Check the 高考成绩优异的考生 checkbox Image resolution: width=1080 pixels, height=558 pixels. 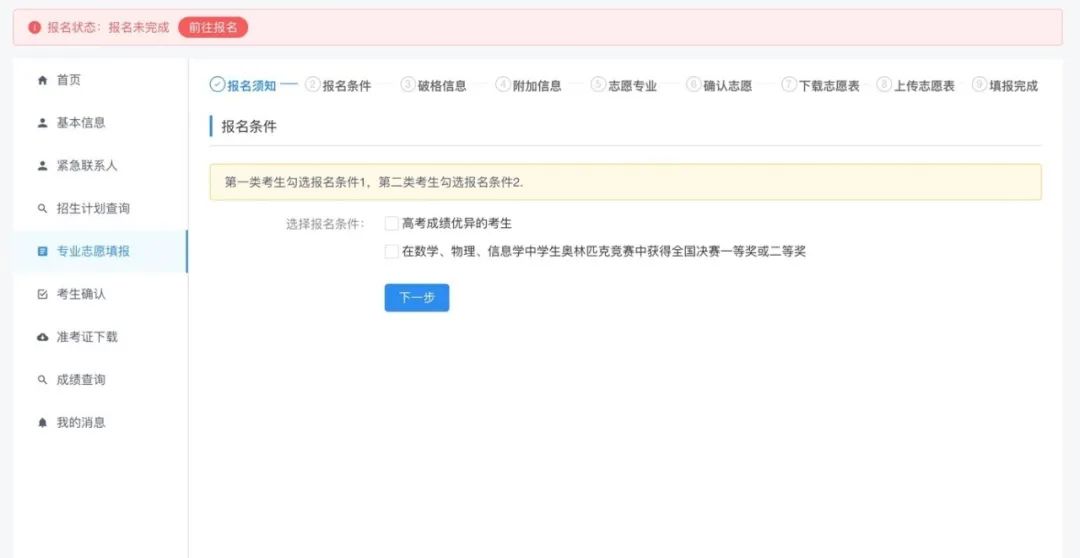click(391, 223)
